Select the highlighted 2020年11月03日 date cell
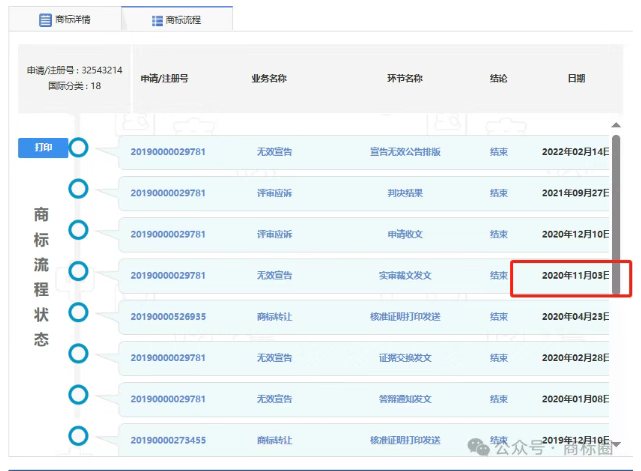Viewport: 641px width, 471px height. click(572, 275)
